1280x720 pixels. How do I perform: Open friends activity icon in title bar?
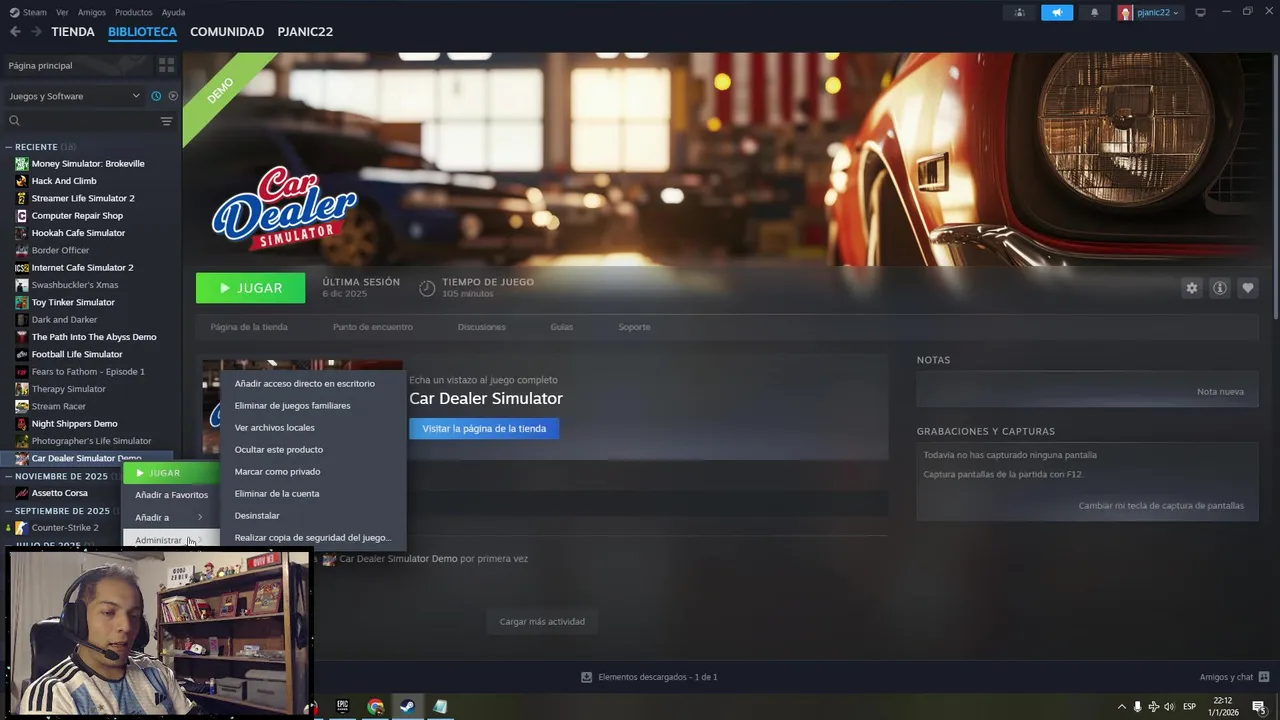[x=1020, y=12]
